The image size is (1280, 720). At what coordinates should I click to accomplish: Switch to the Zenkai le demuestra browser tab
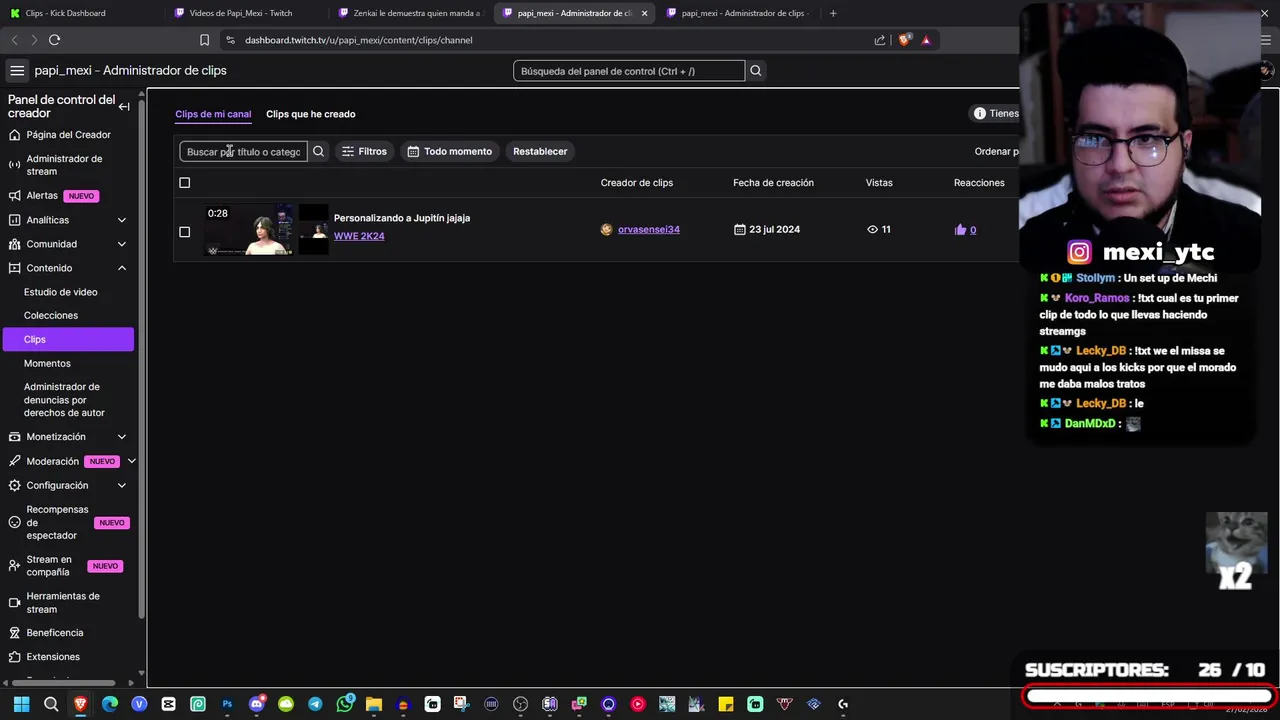(x=410, y=13)
